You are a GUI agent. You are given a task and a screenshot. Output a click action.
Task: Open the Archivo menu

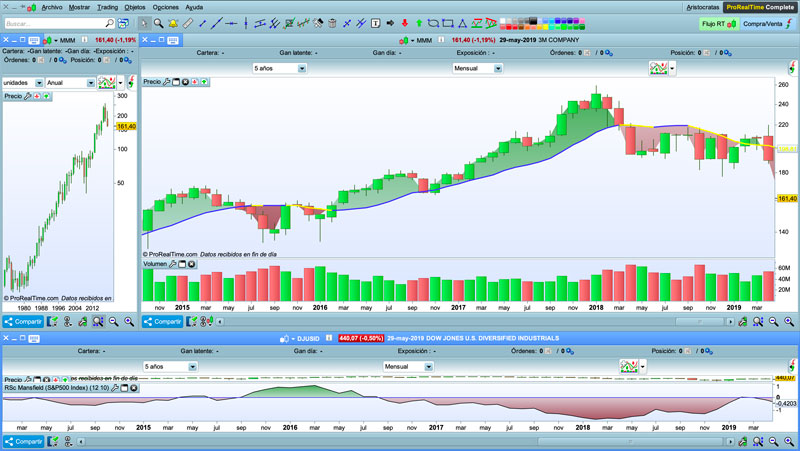pyautogui.click(x=52, y=7)
